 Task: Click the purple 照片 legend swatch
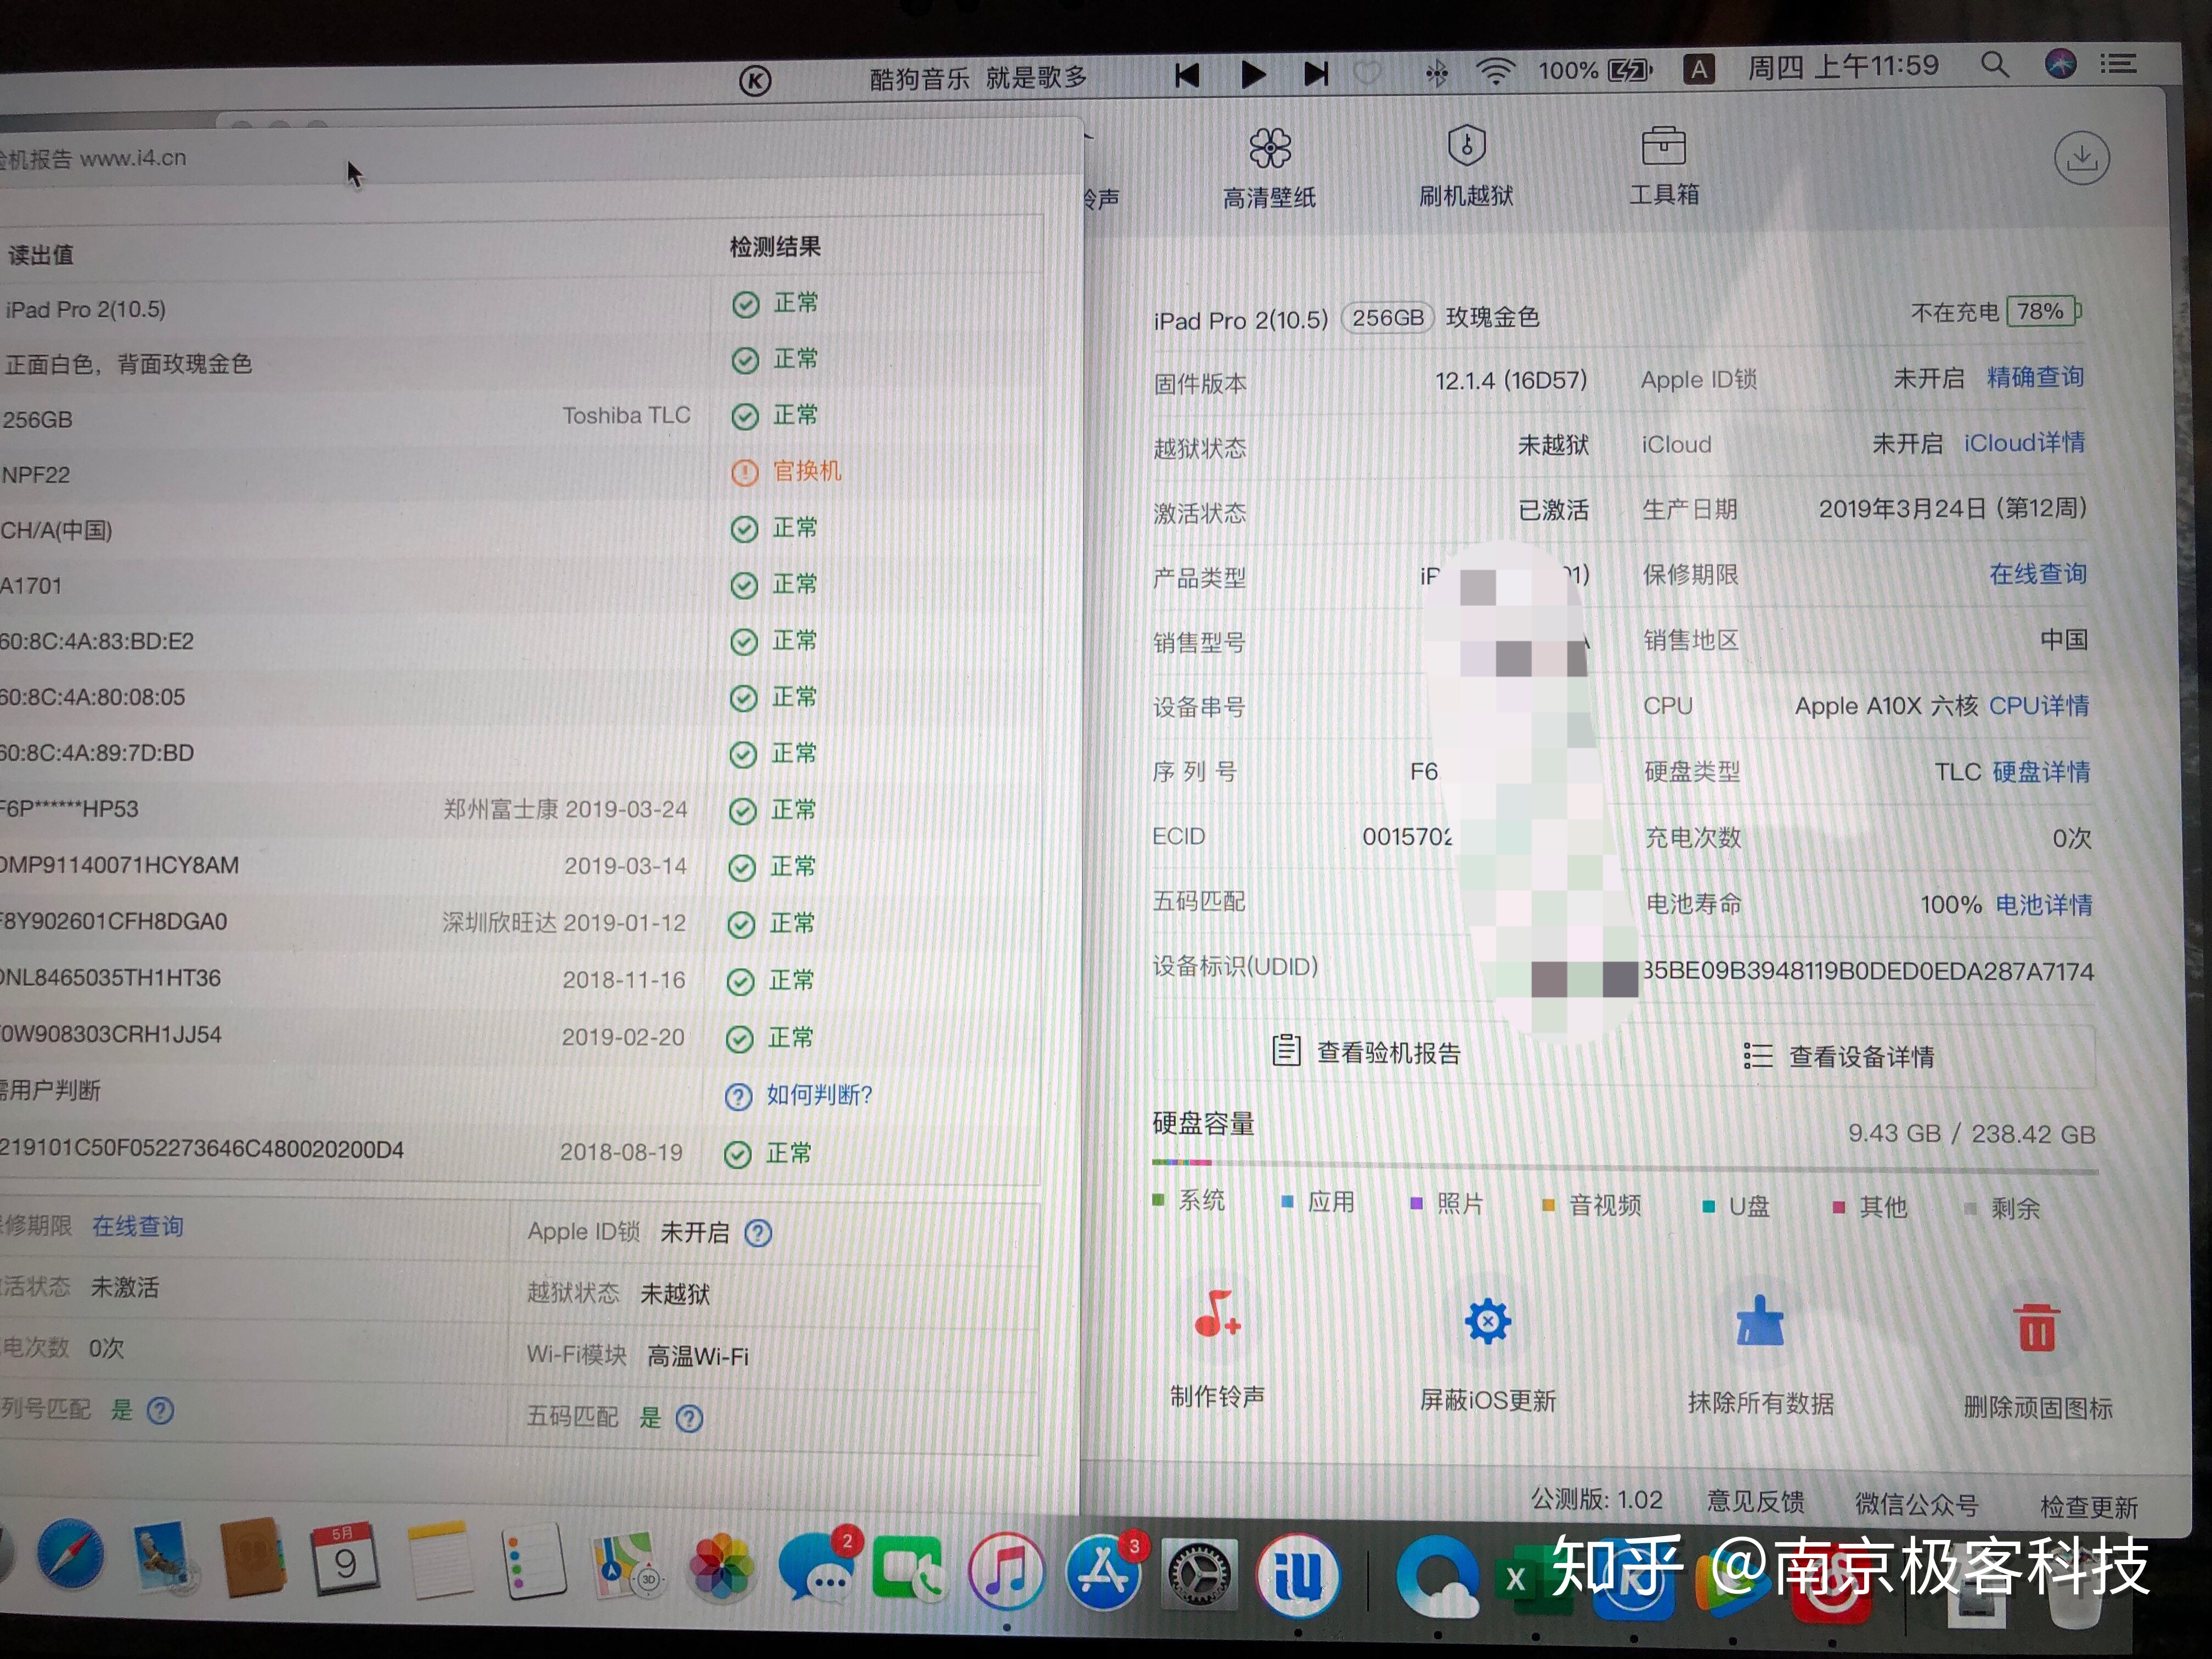point(1416,1203)
